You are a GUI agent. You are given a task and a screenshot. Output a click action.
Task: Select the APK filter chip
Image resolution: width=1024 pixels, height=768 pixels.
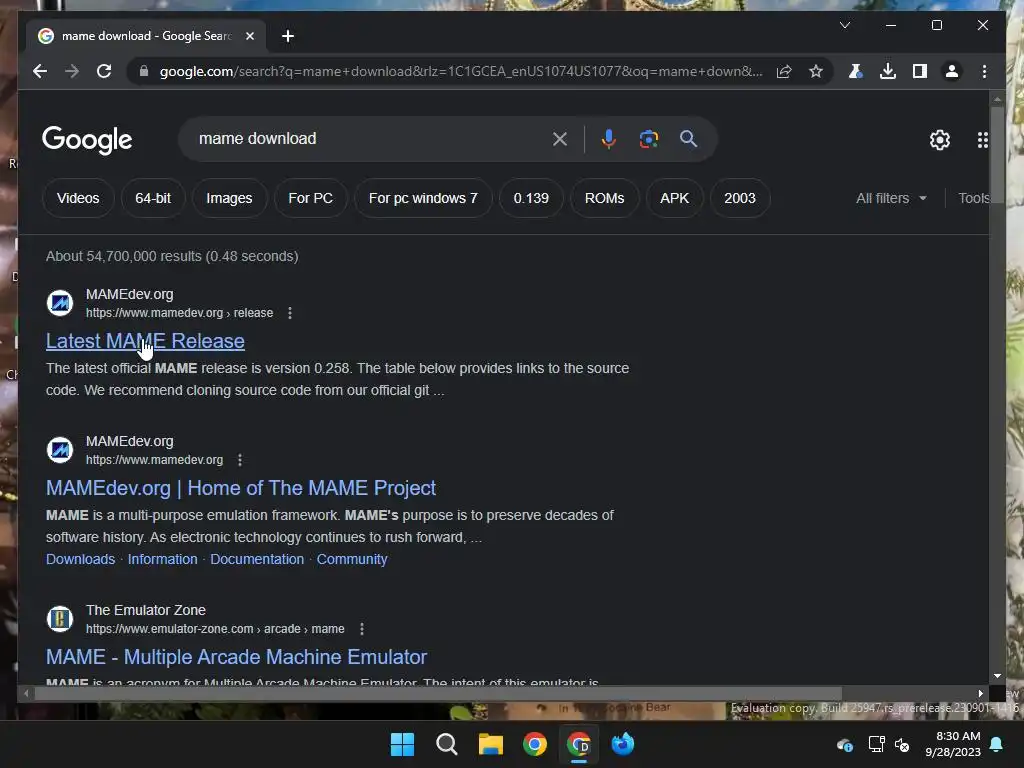674,198
